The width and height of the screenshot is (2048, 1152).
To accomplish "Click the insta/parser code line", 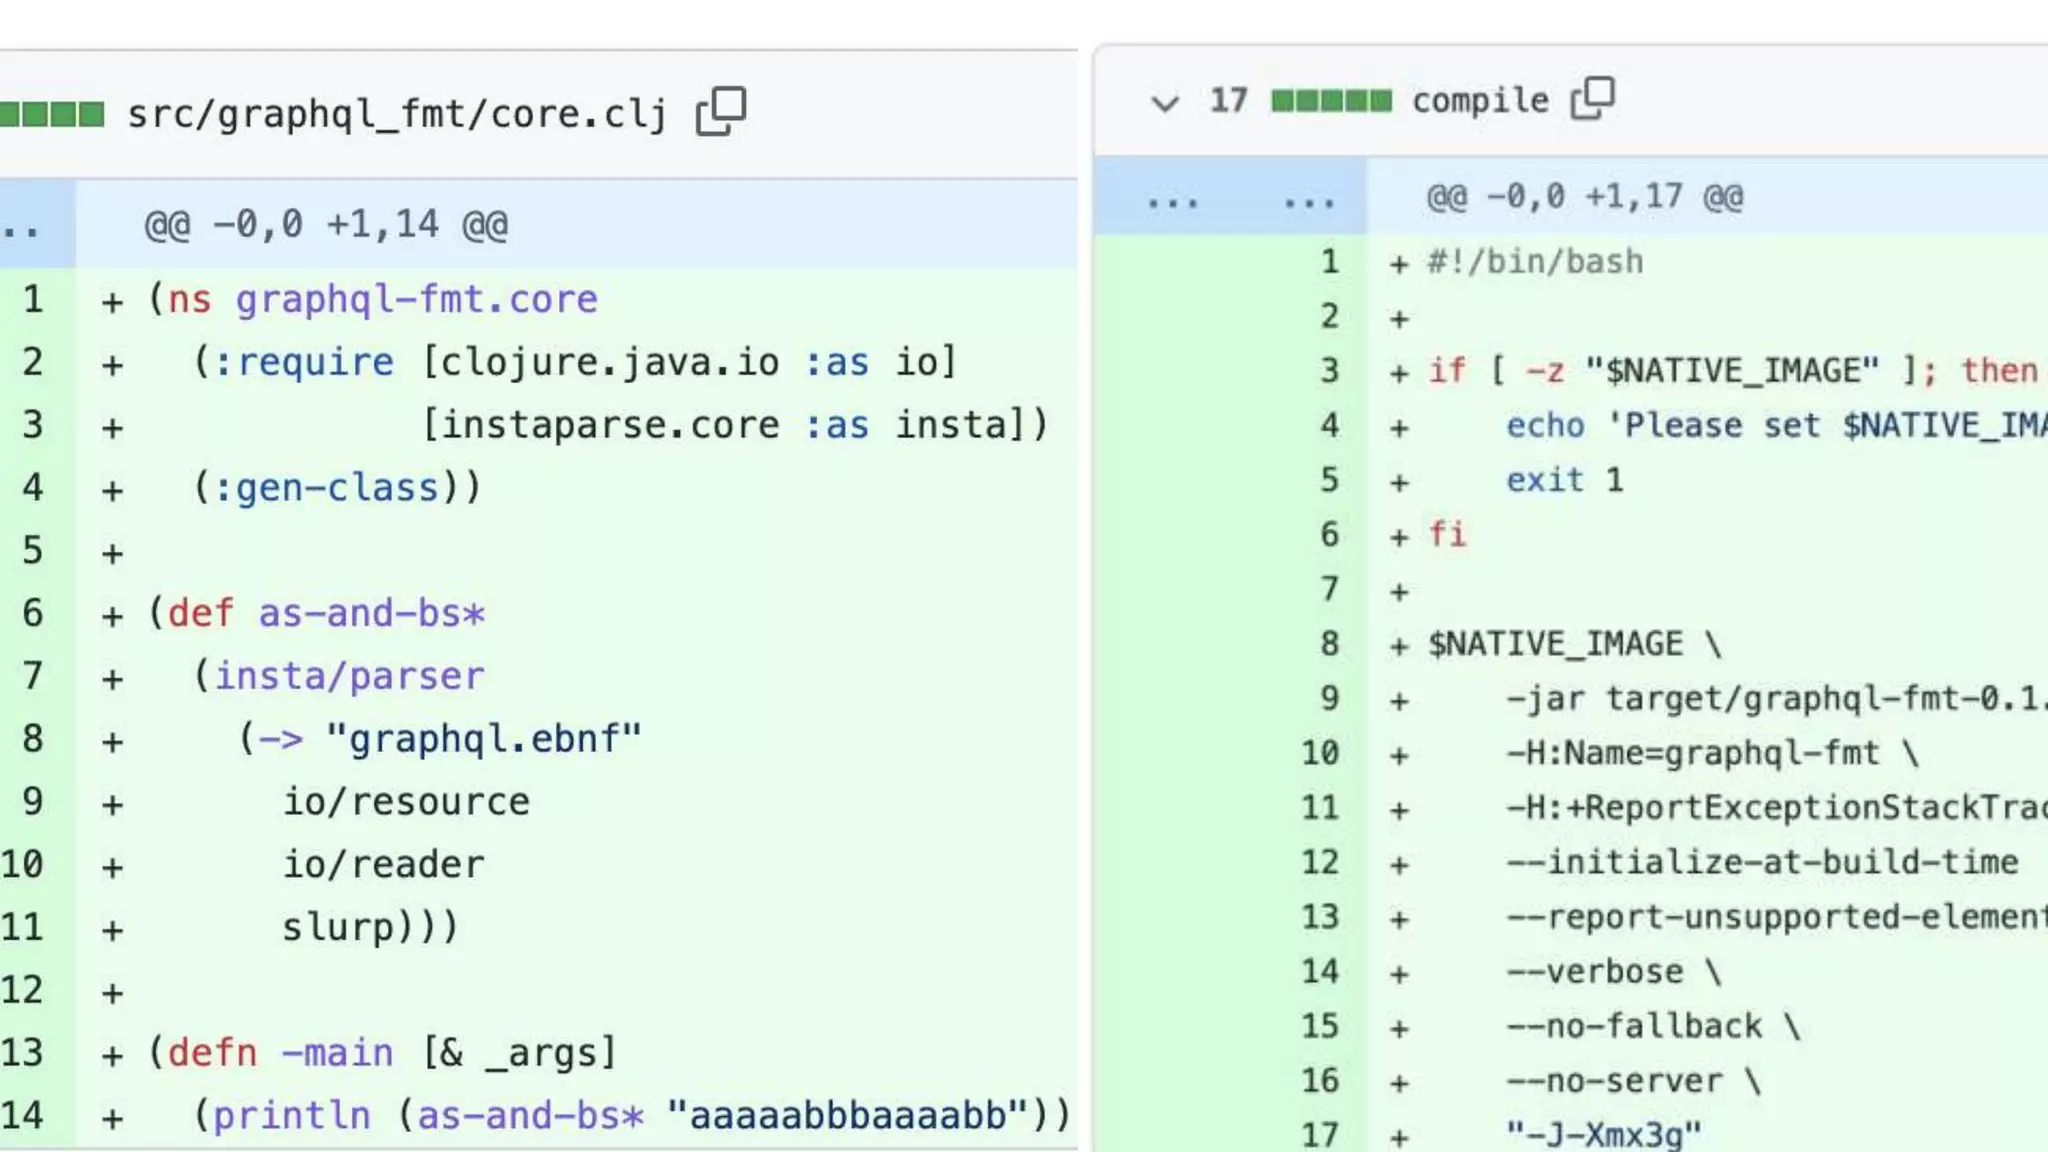I will click(x=340, y=676).
